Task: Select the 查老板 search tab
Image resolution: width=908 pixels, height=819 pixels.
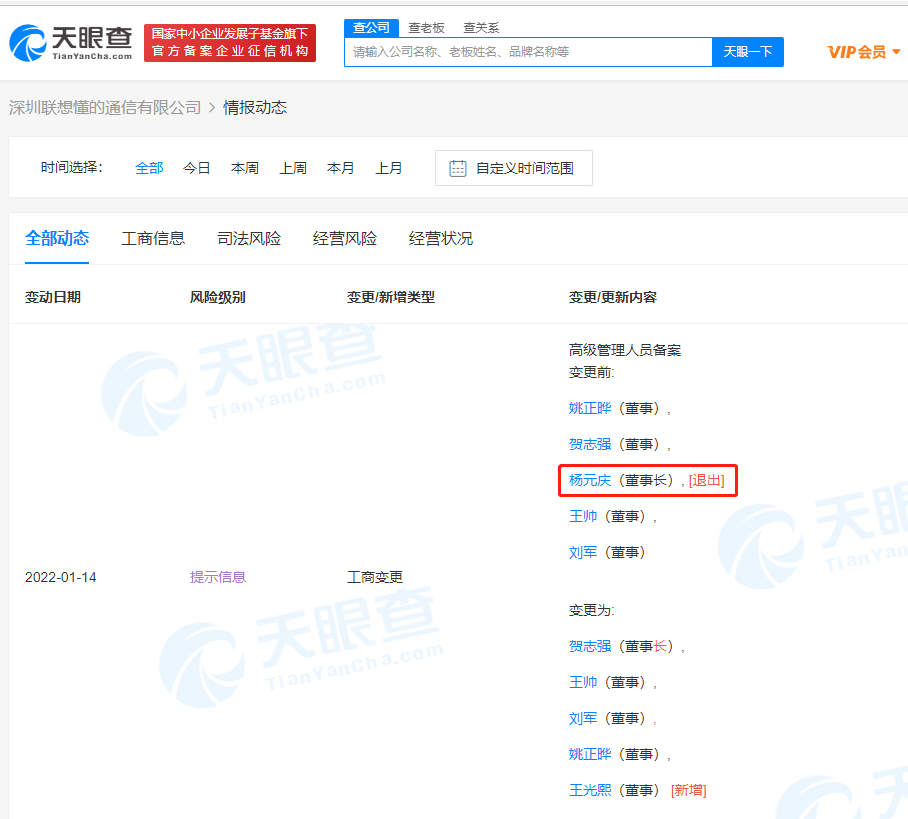Action: pos(426,27)
